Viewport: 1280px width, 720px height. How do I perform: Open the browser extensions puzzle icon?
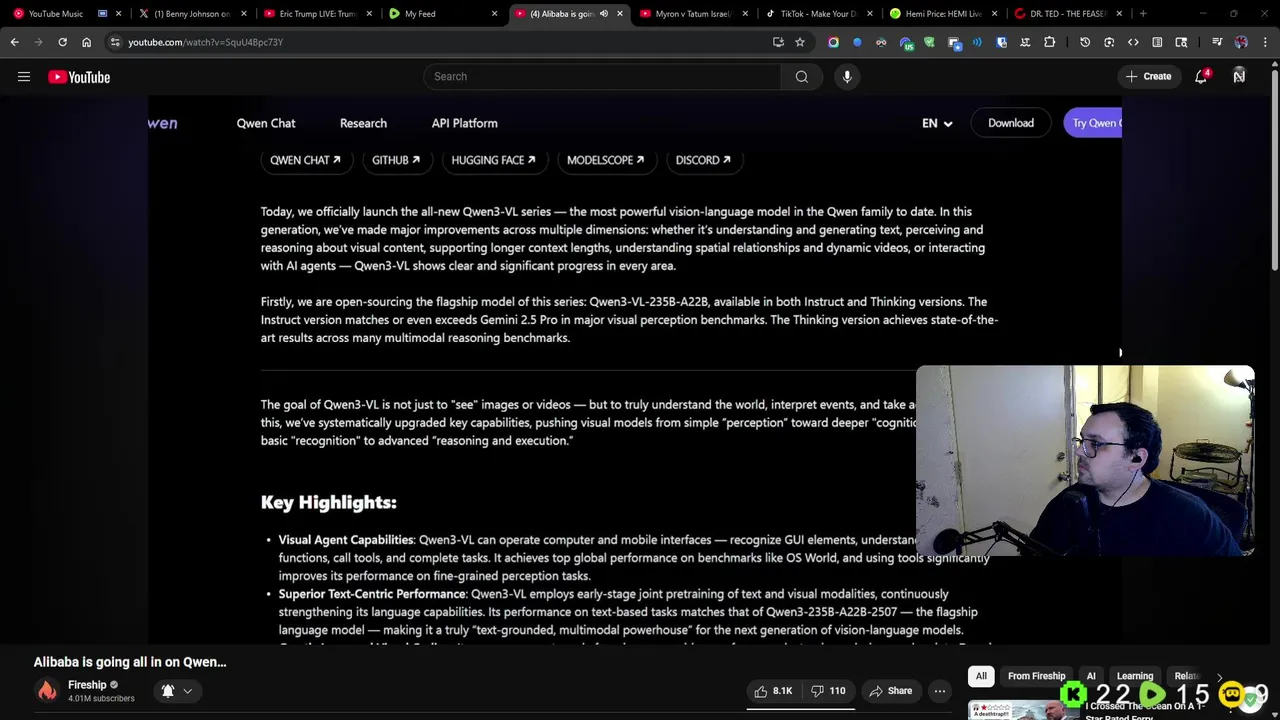click(1049, 42)
